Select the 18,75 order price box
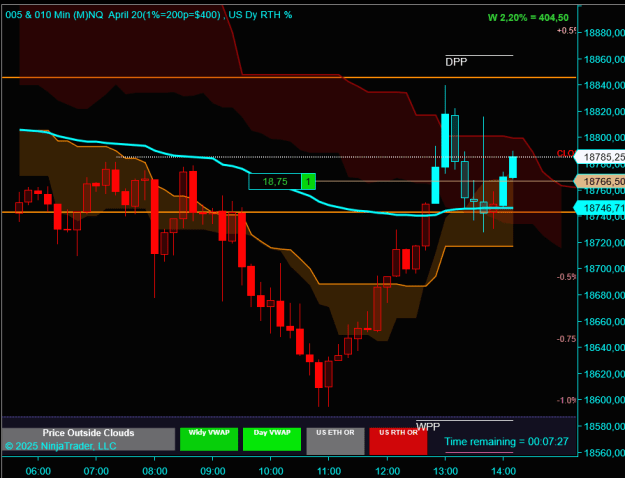Viewport: 625px width, 478px height. tap(275, 182)
